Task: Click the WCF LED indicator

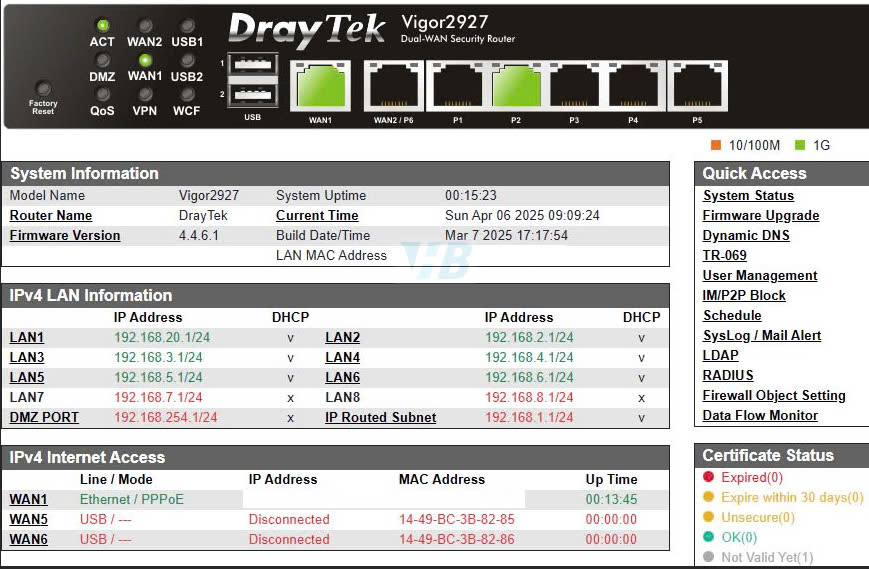Action: (x=188, y=94)
